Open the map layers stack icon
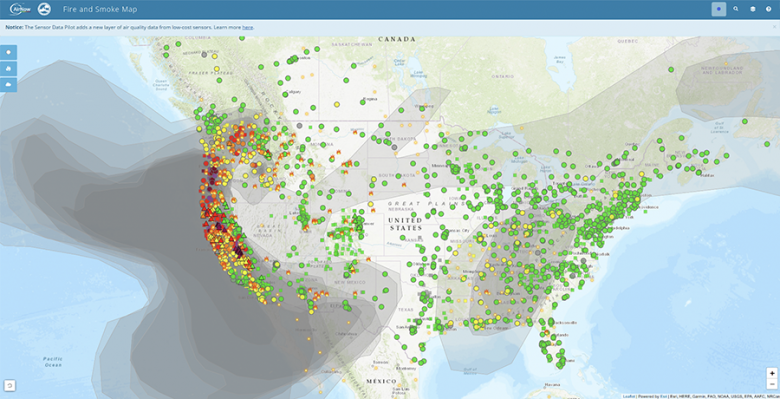780x399 pixels. [753, 9]
